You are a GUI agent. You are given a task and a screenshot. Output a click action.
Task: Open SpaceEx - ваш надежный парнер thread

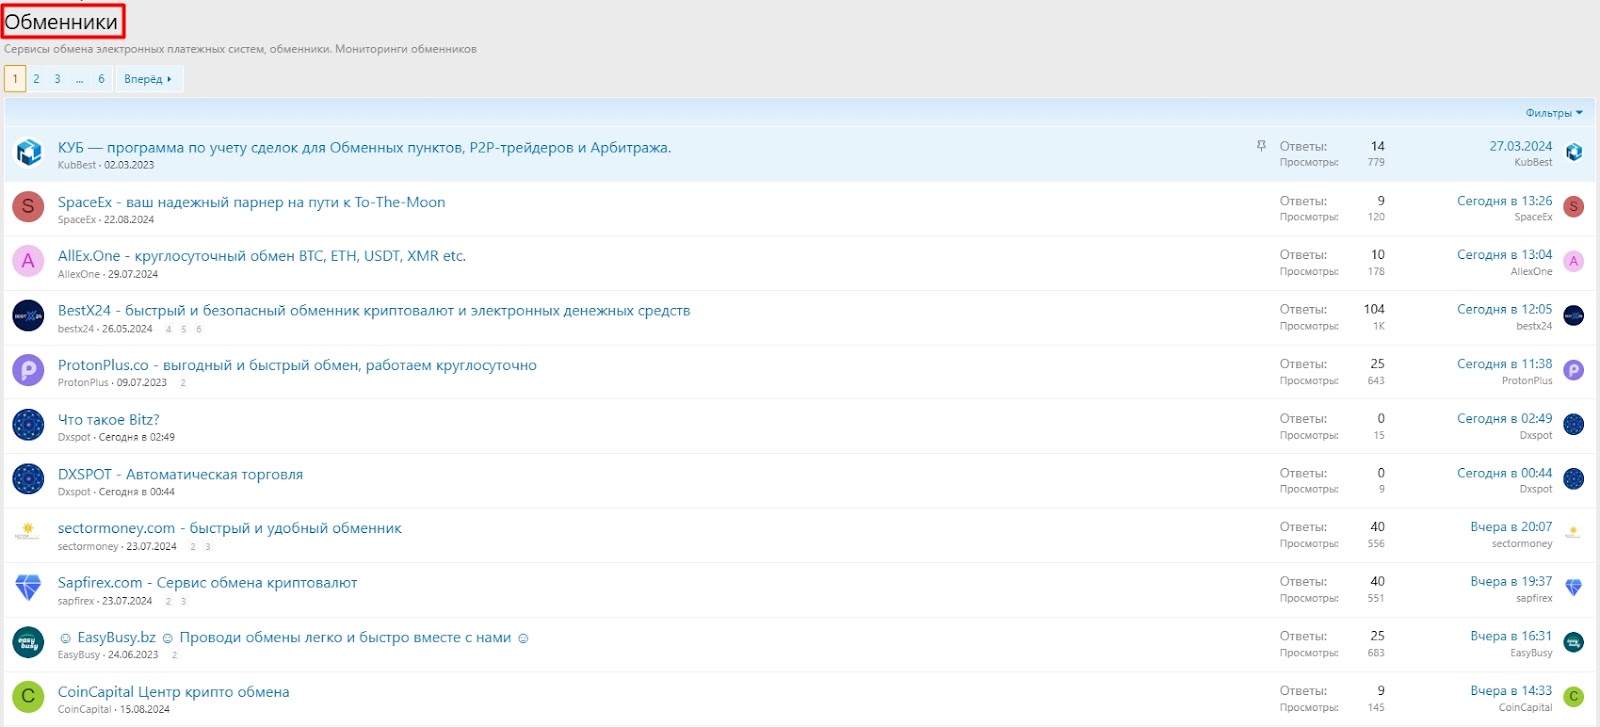click(251, 202)
